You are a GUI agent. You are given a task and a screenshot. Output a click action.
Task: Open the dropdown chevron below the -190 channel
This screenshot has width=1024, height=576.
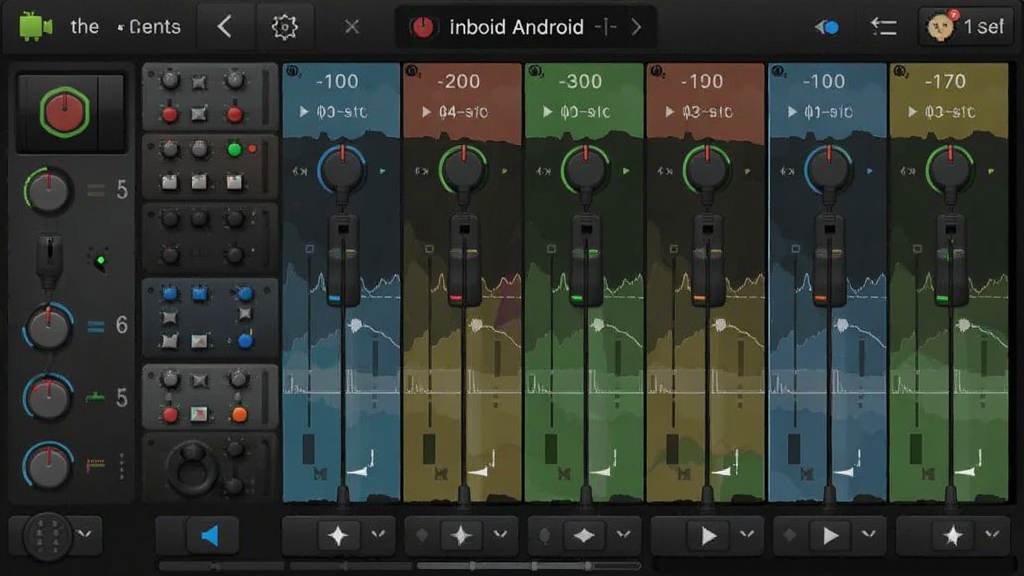click(746, 535)
